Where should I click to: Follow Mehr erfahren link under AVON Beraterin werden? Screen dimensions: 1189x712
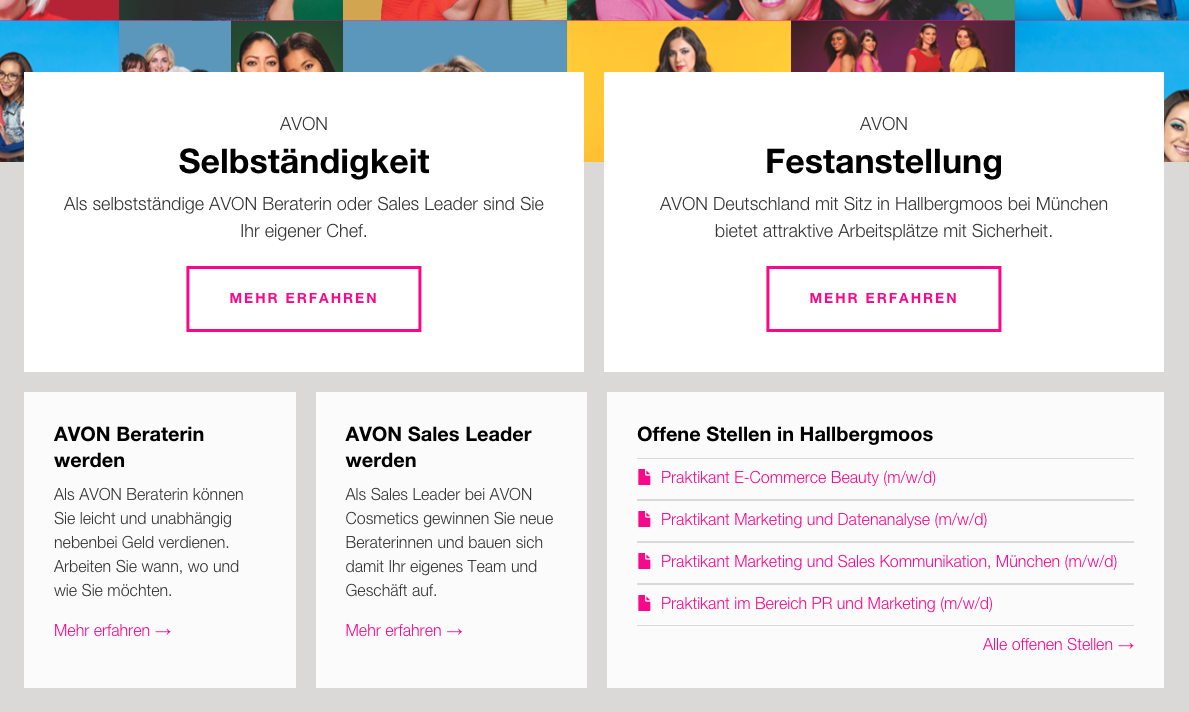[x=112, y=631]
